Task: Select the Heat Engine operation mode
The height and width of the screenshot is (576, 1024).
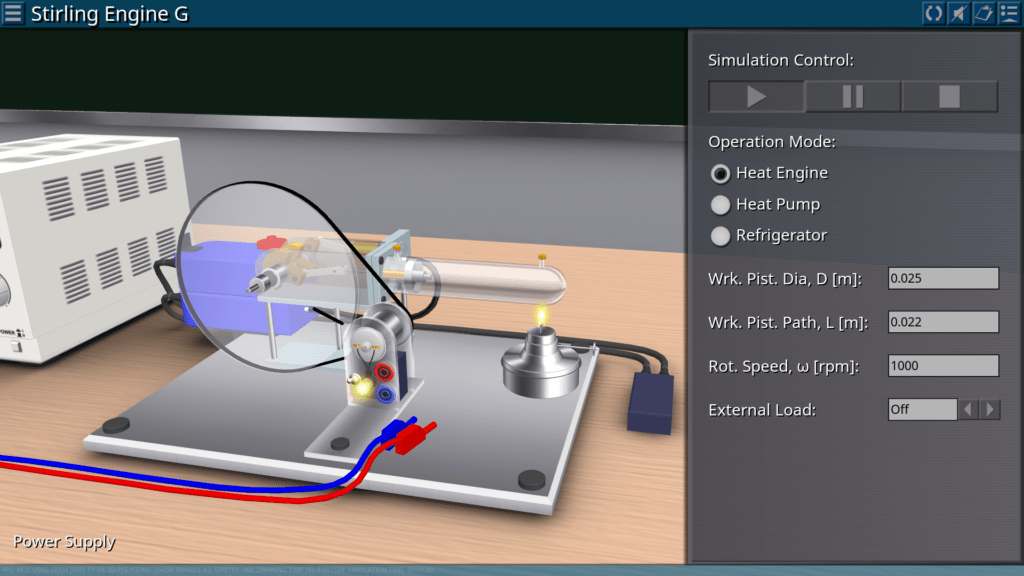Action: (720, 173)
